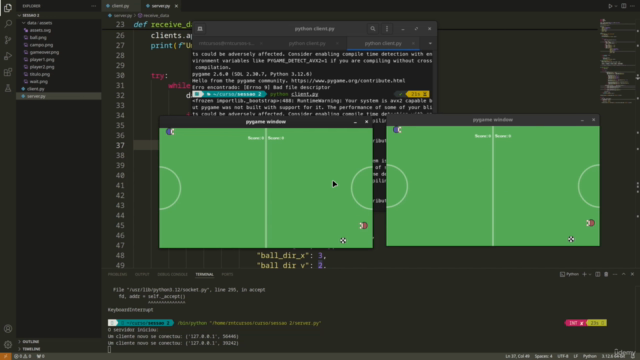
Task: Add a new terminal with plus icon
Action: click(584, 274)
